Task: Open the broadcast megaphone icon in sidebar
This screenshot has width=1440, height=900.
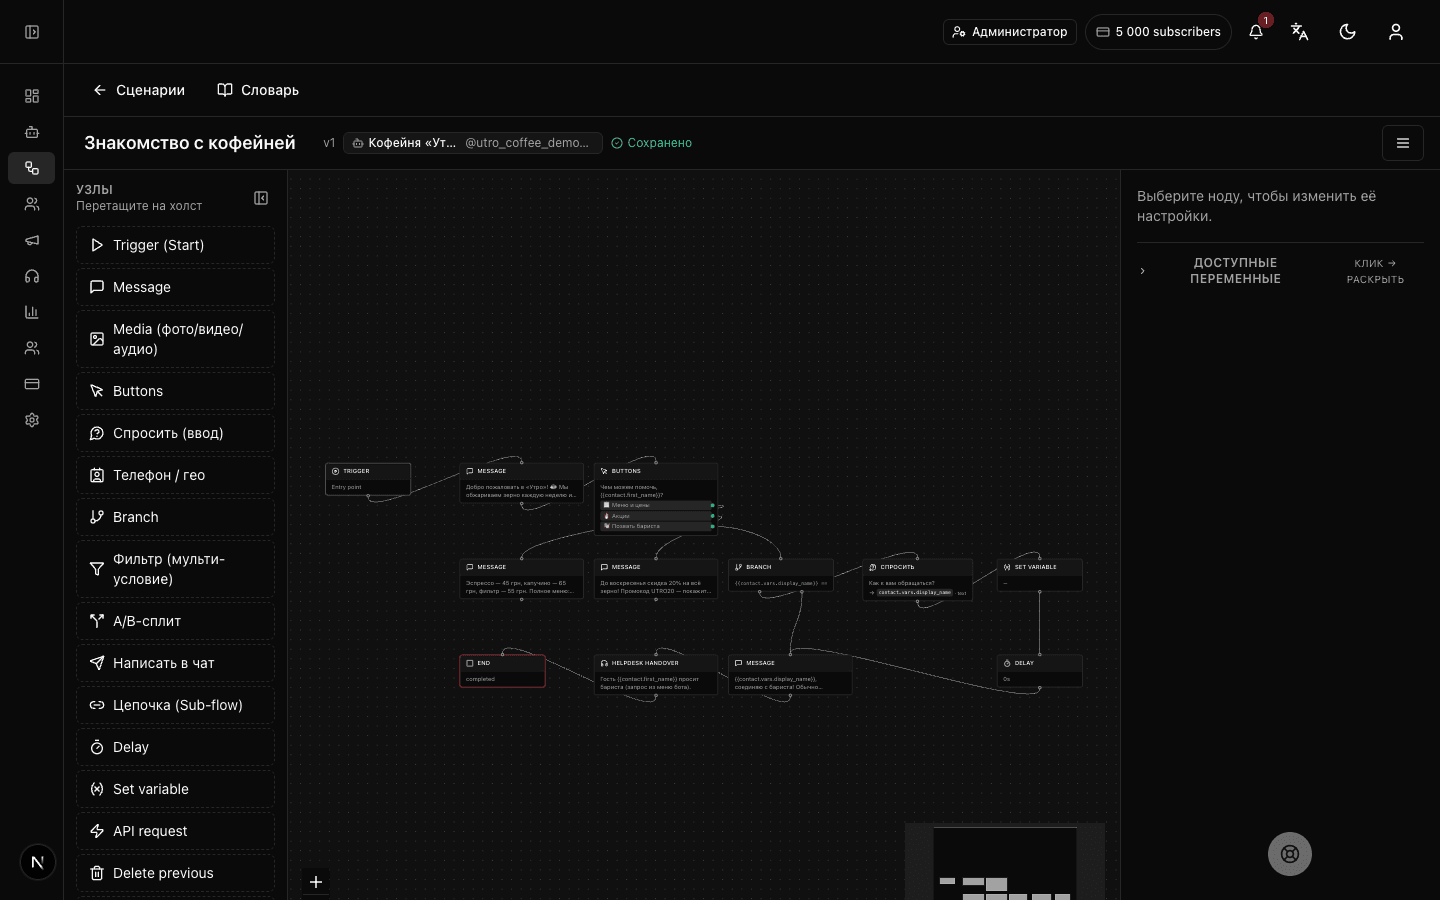Action: tap(32, 240)
